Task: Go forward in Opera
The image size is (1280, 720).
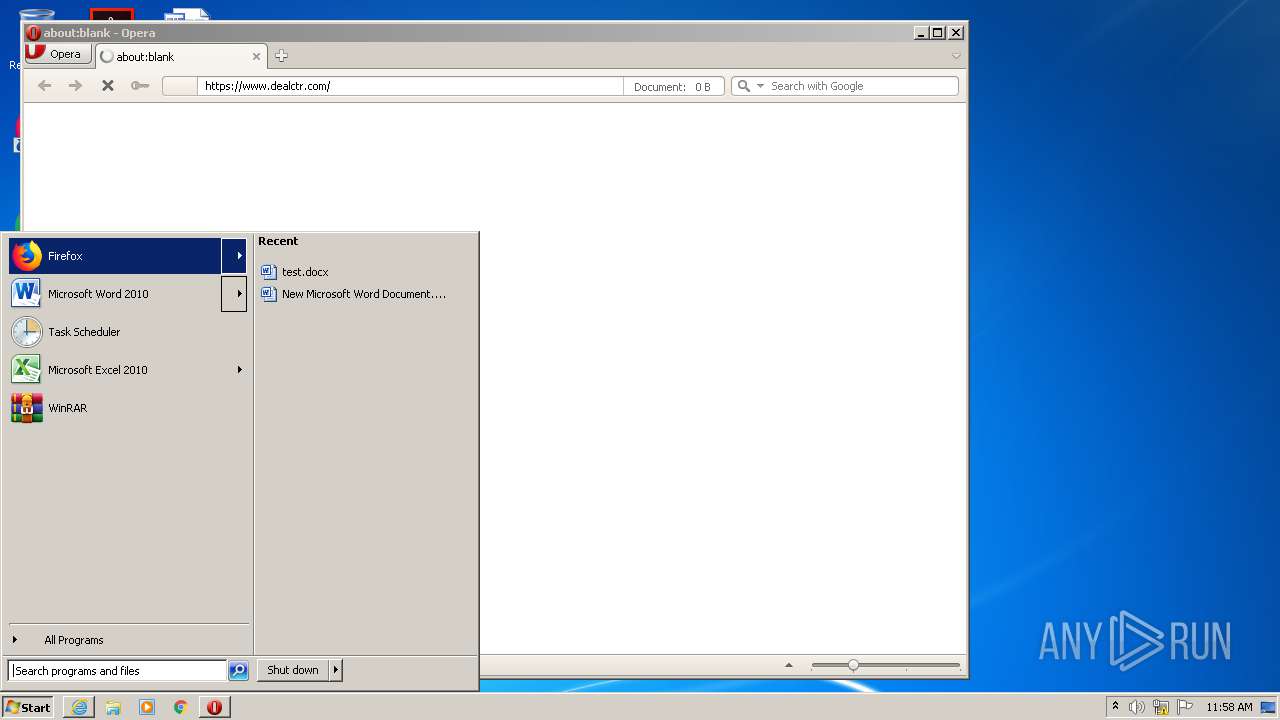Action: click(75, 86)
